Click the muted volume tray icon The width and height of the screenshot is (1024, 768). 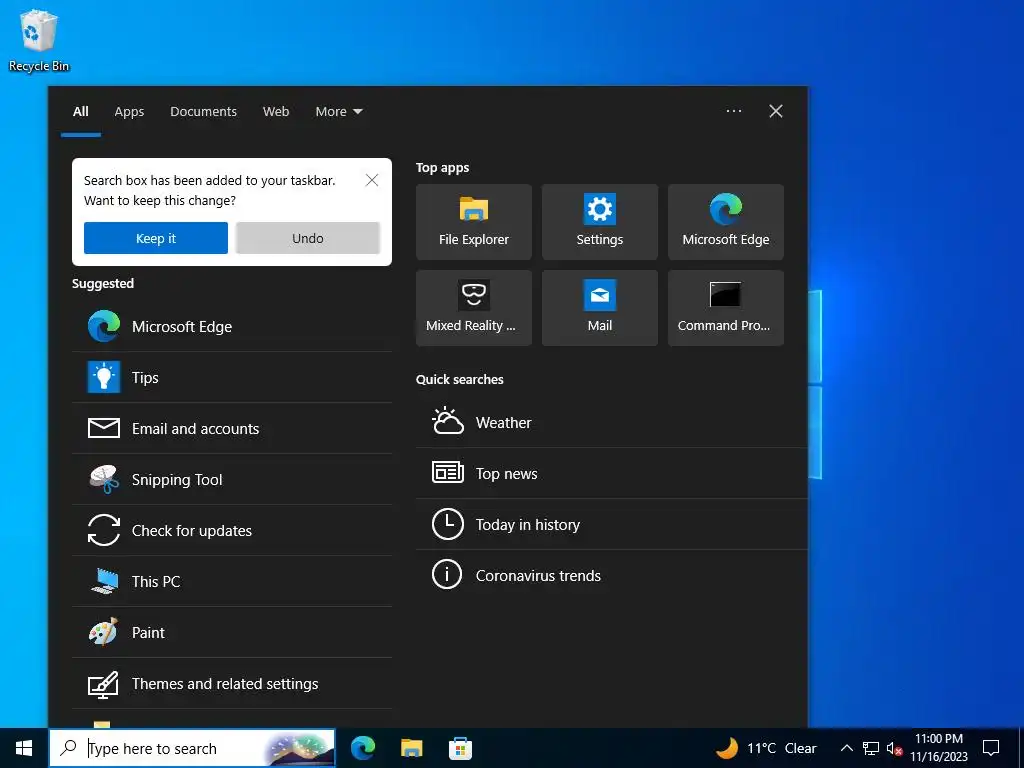coord(895,748)
